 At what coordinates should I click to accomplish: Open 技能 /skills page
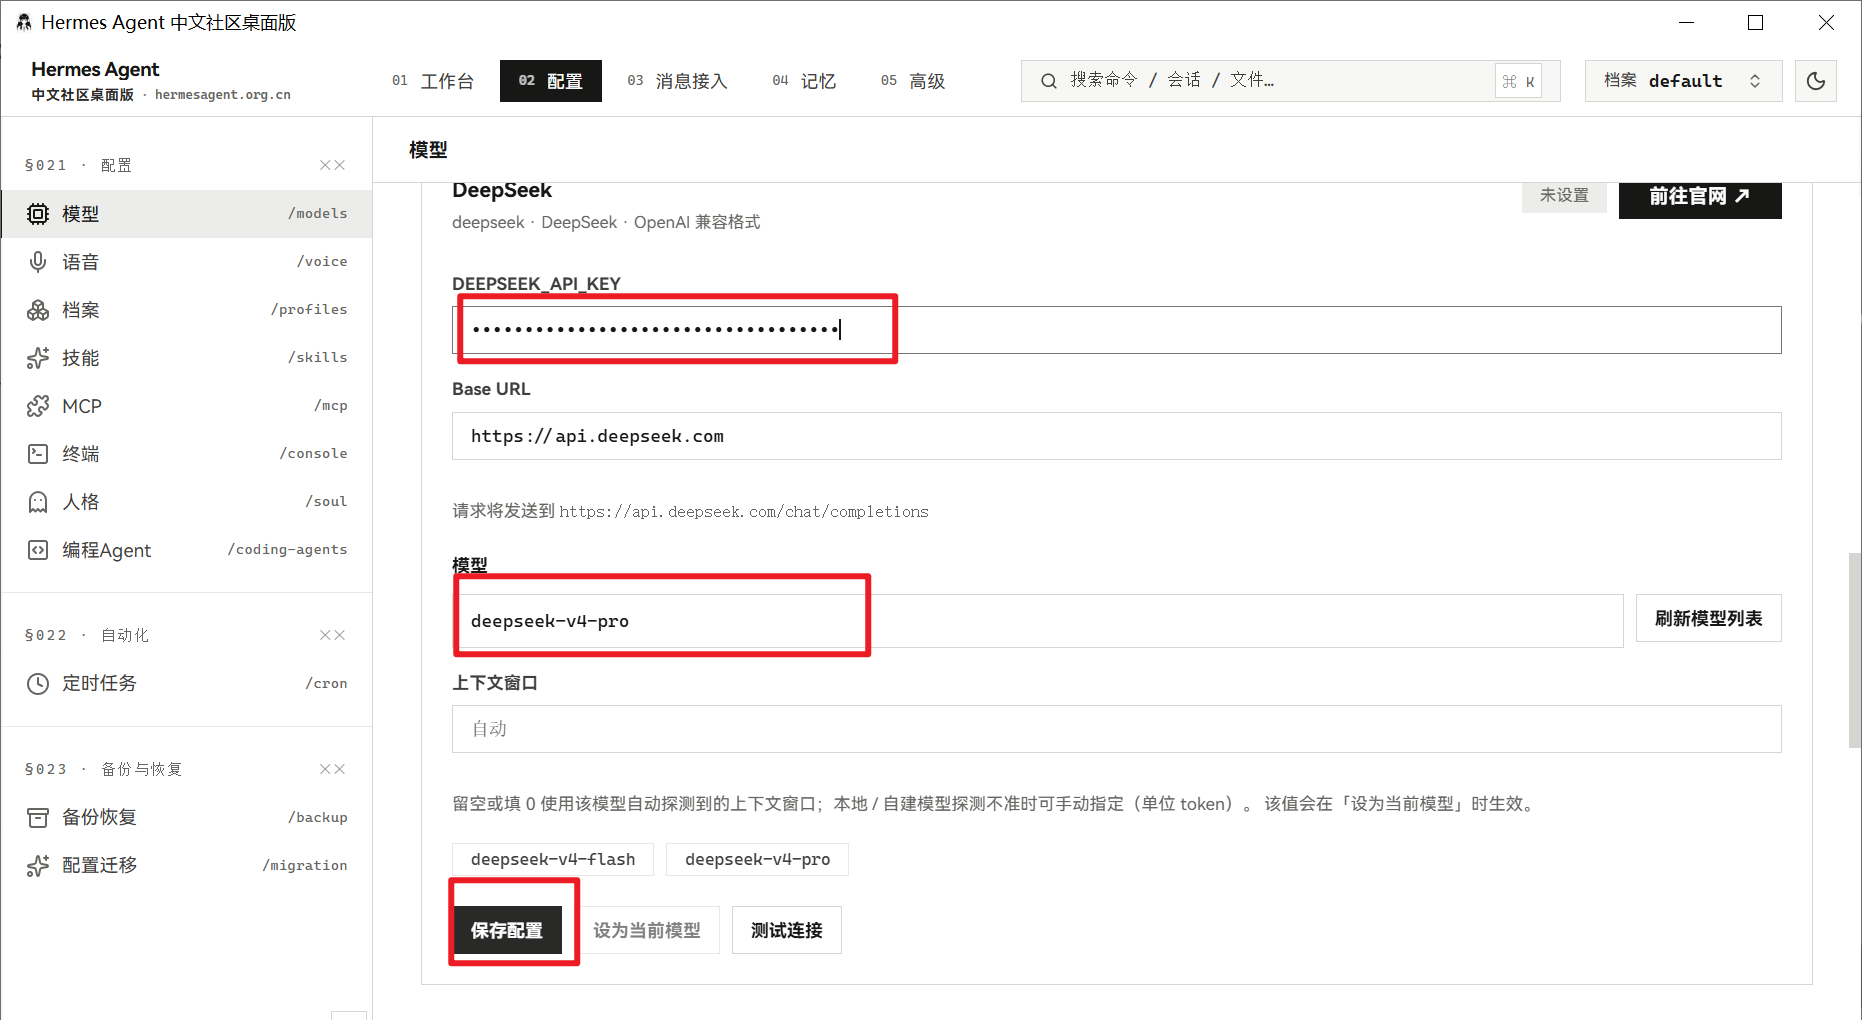point(187,358)
